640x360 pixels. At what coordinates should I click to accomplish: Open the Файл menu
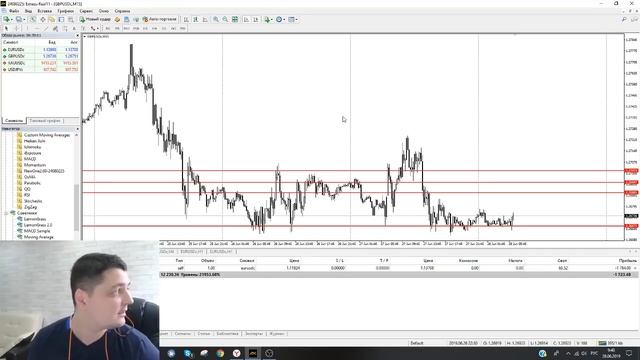click(13, 11)
